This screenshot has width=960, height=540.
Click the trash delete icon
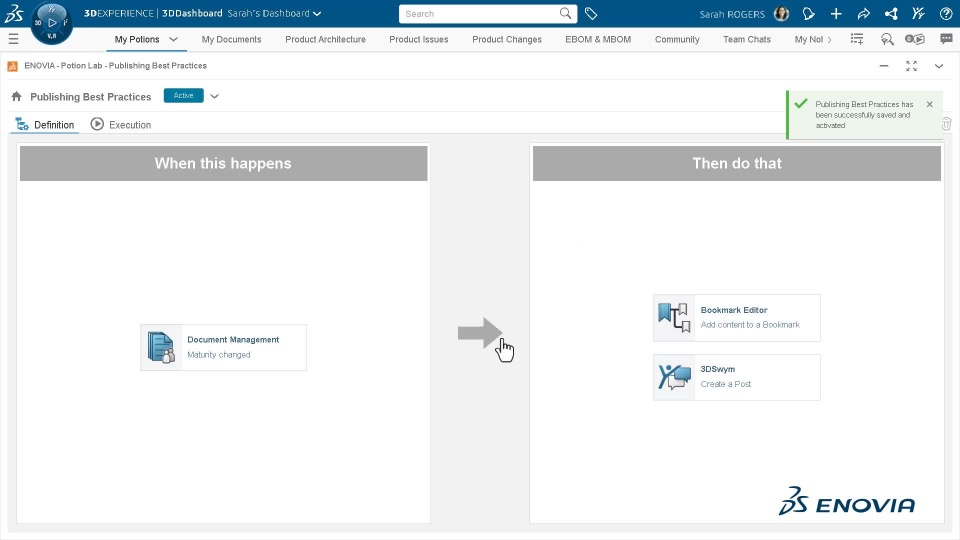pos(947,124)
